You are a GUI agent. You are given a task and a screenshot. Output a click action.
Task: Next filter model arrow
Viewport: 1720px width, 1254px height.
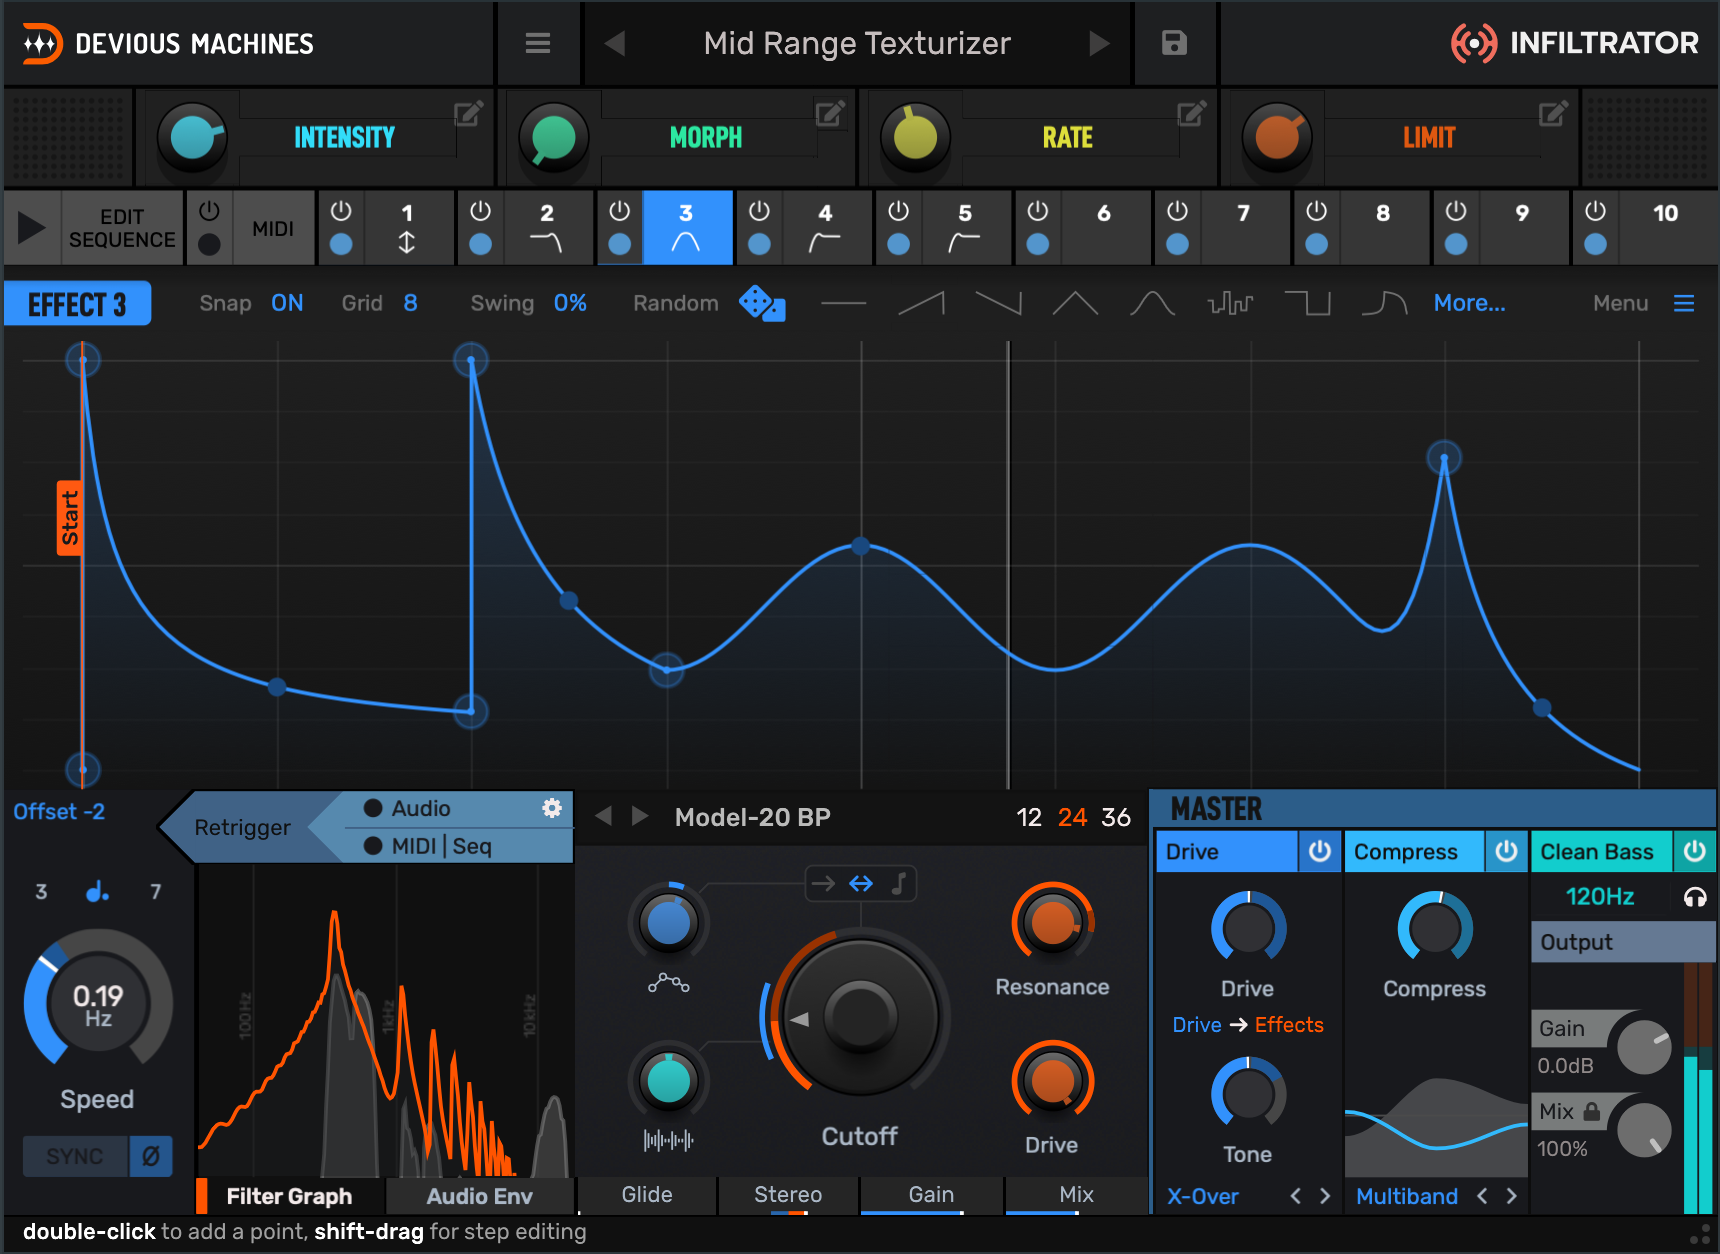640,816
